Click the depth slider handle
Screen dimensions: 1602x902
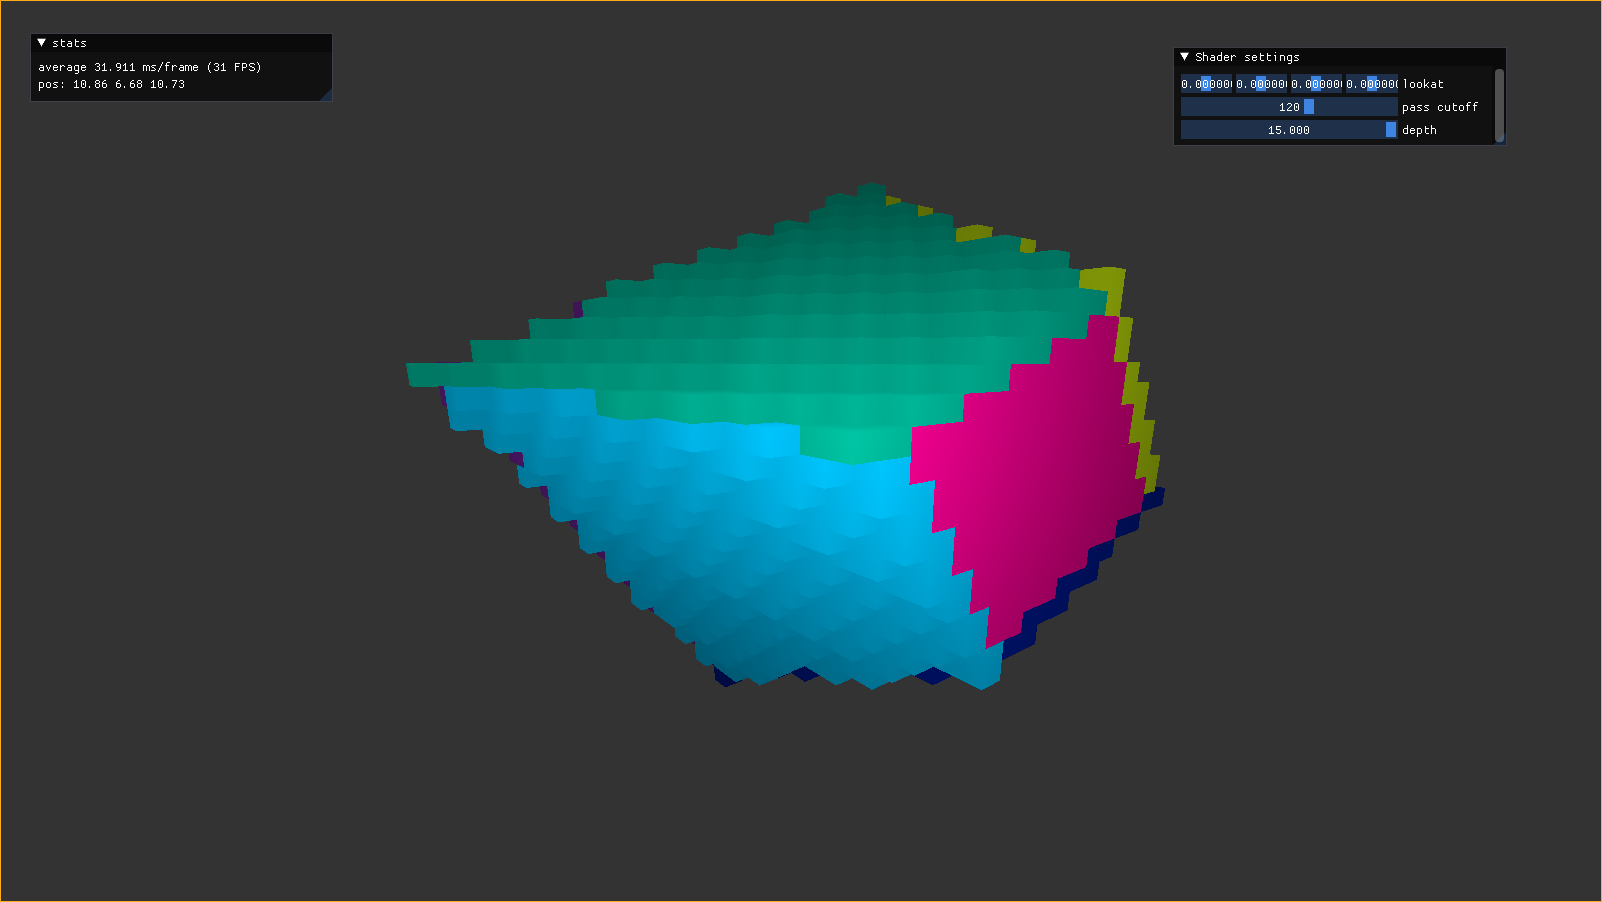coord(1390,129)
